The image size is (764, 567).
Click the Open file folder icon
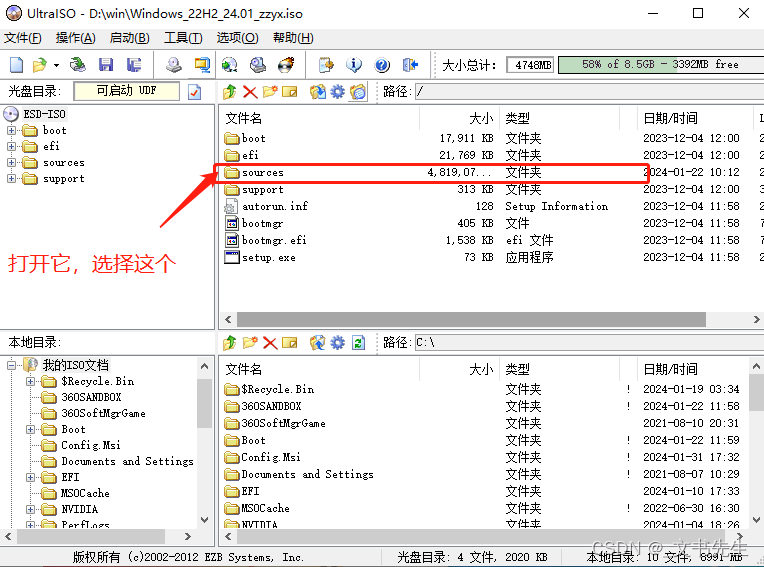click(39, 64)
